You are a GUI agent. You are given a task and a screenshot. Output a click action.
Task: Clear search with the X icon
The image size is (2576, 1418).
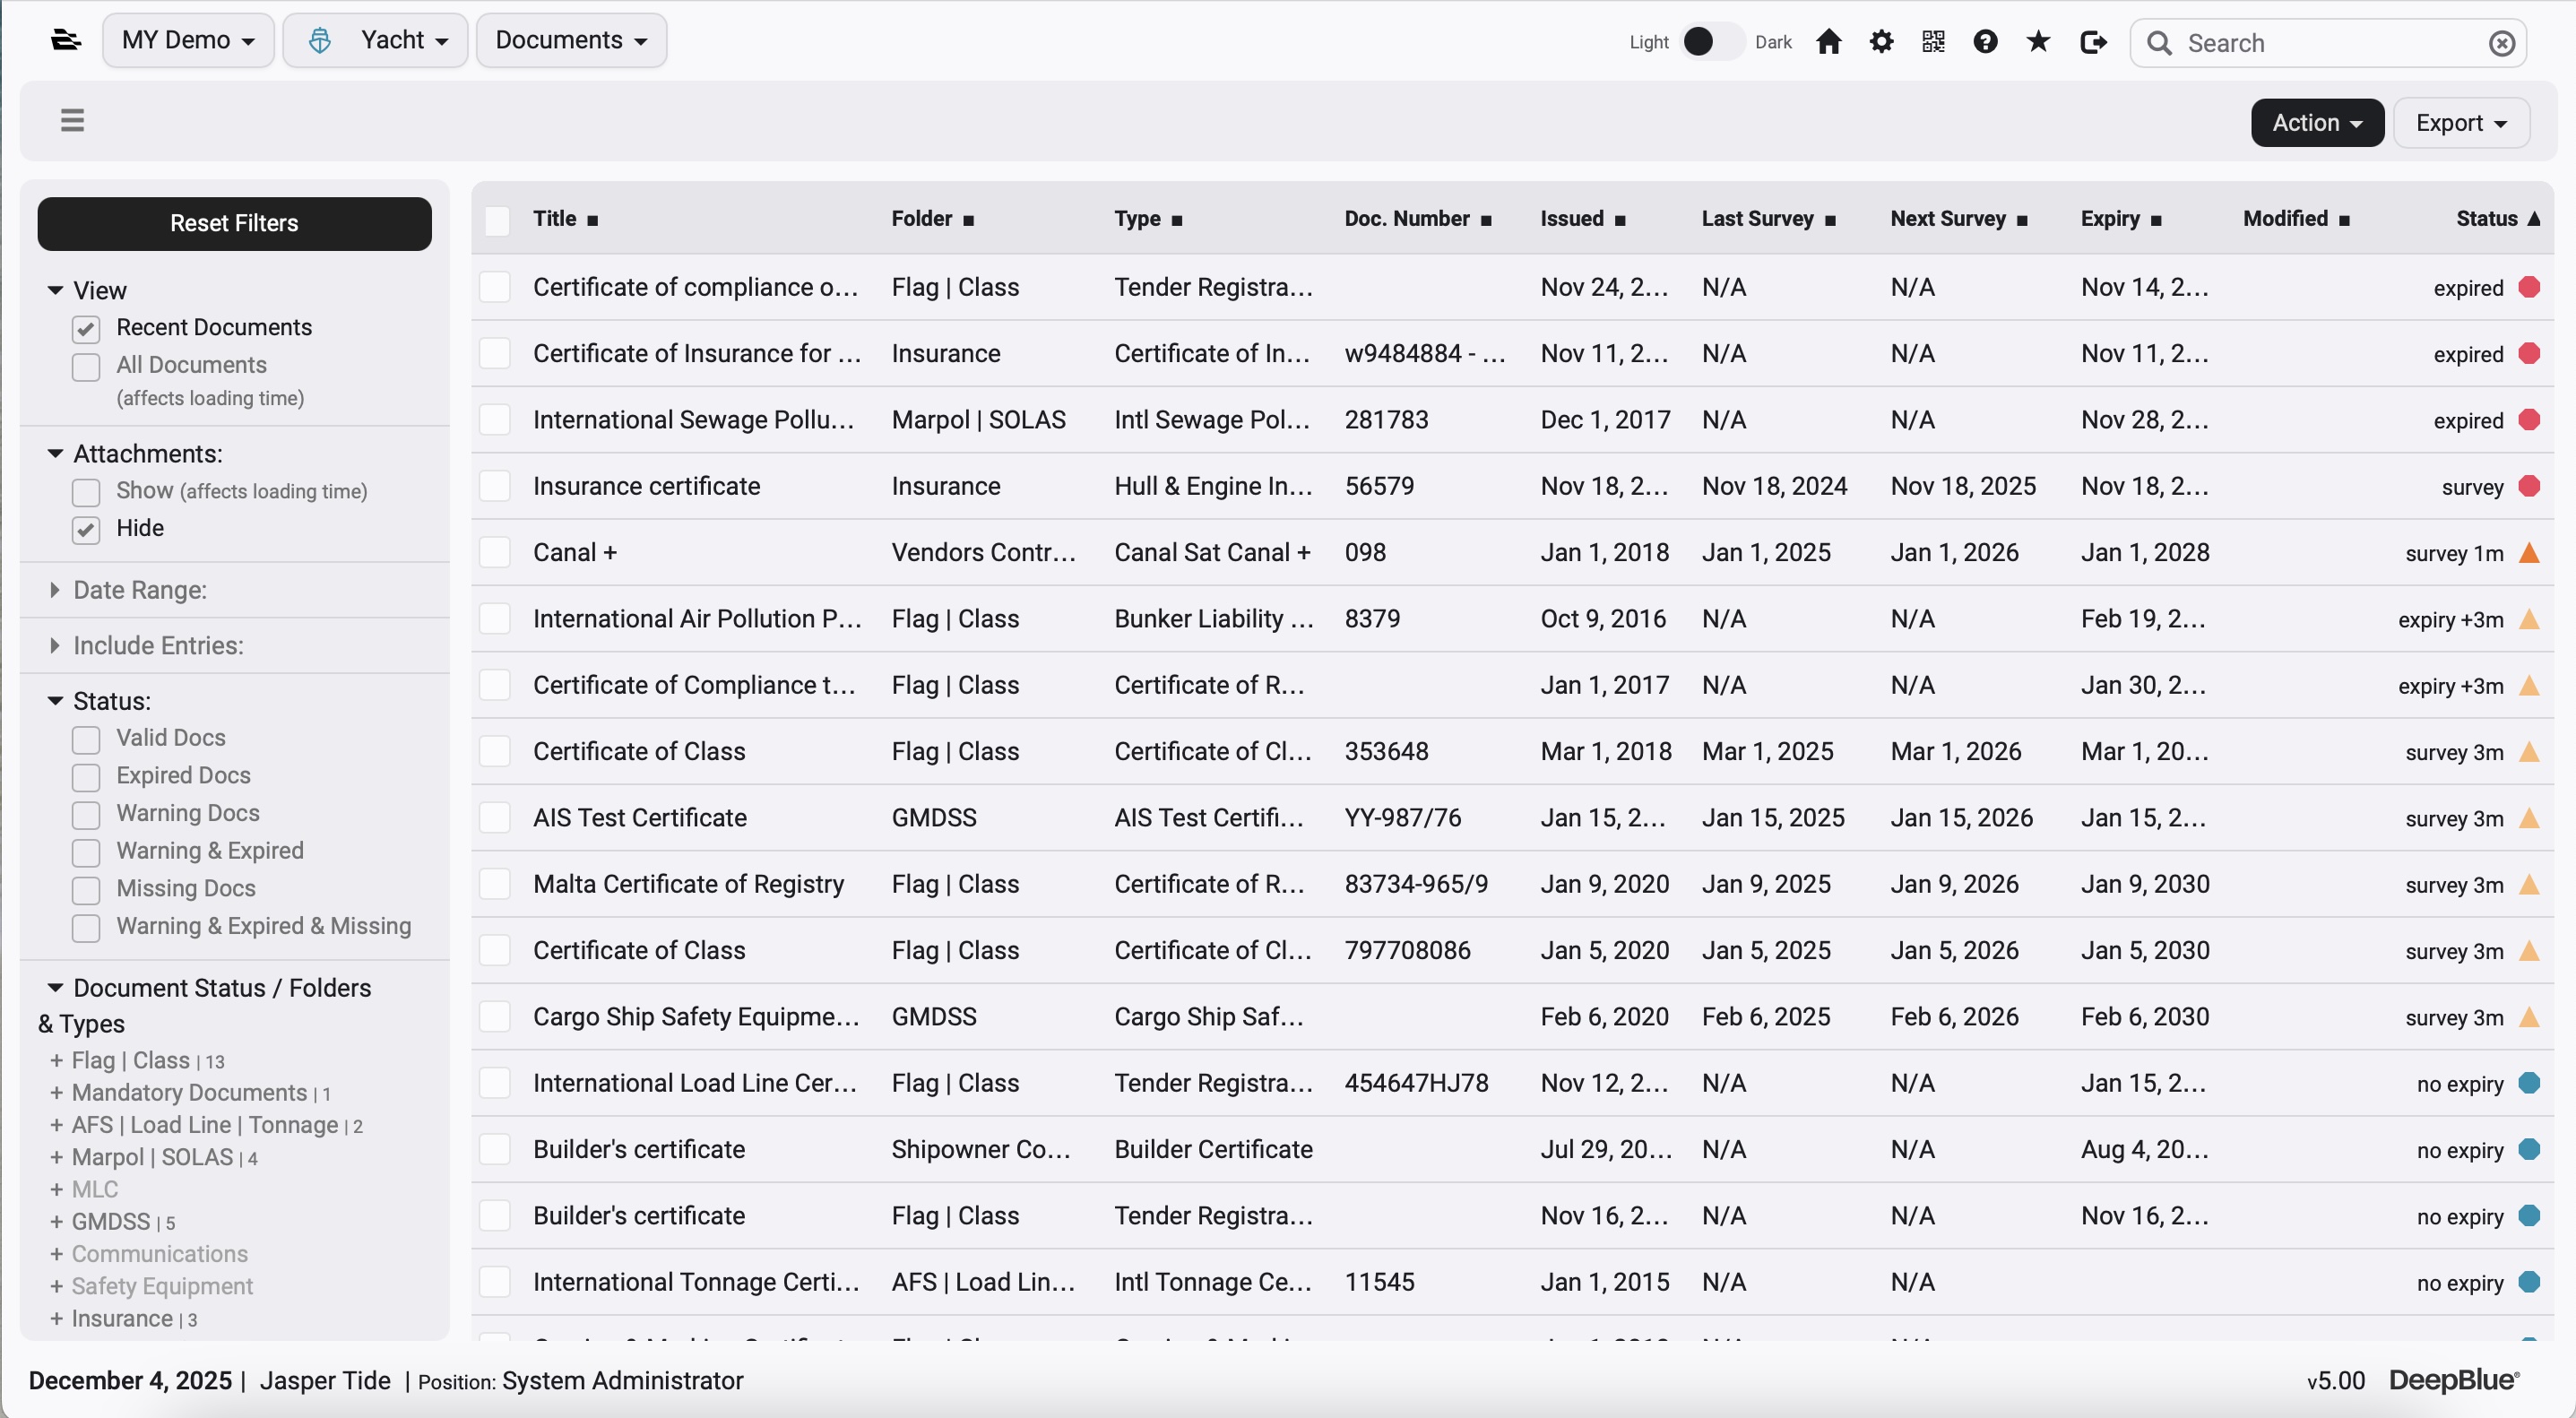click(2501, 44)
